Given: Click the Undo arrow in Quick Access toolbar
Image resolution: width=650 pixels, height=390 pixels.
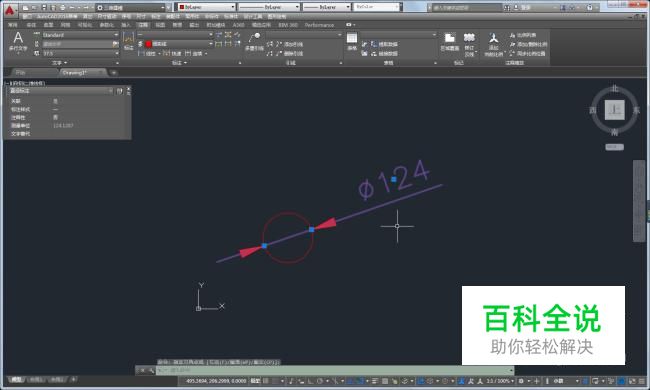Looking at the screenshot, I should (72, 7).
